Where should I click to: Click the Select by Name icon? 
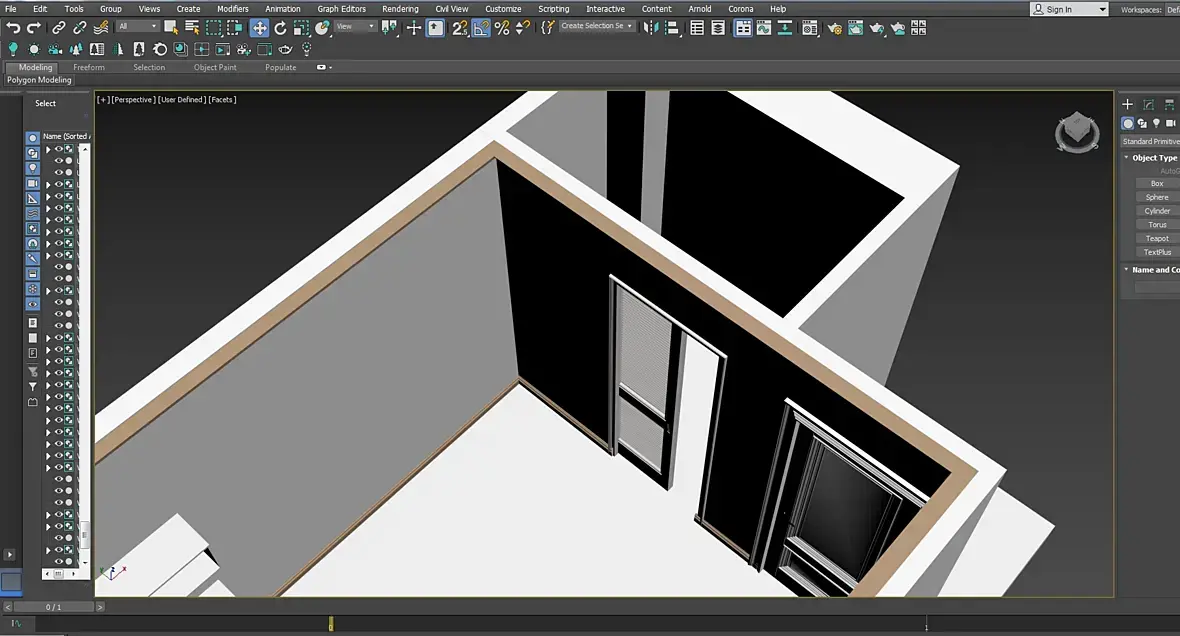tap(192, 28)
